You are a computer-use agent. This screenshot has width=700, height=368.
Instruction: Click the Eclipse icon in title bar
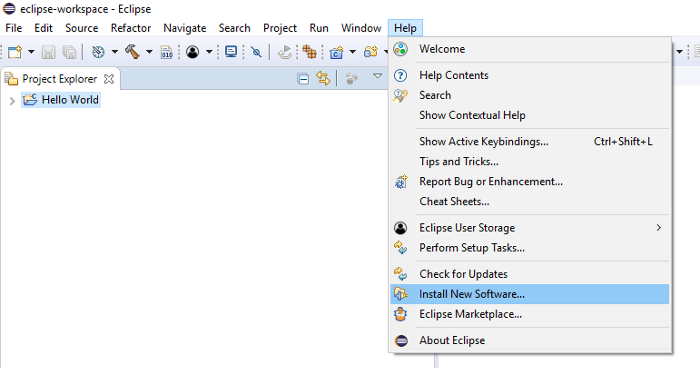(x=9, y=8)
